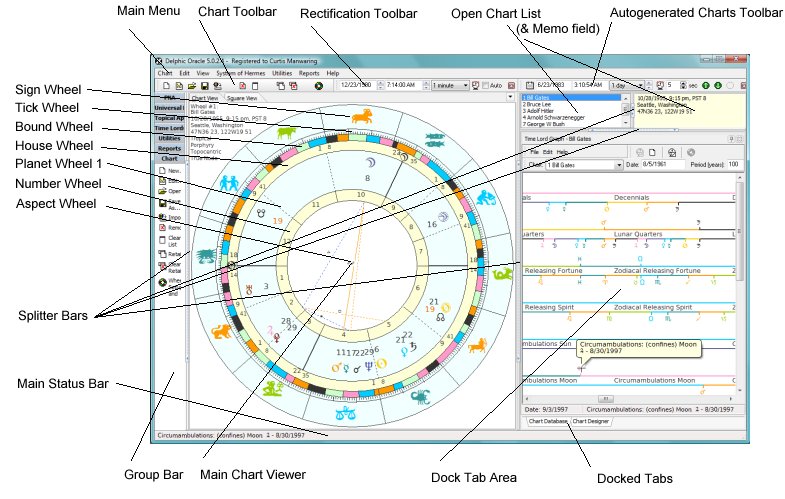Click the Period (years) field showing 100
This screenshot has height=499, width=785.
[x=734, y=164]
